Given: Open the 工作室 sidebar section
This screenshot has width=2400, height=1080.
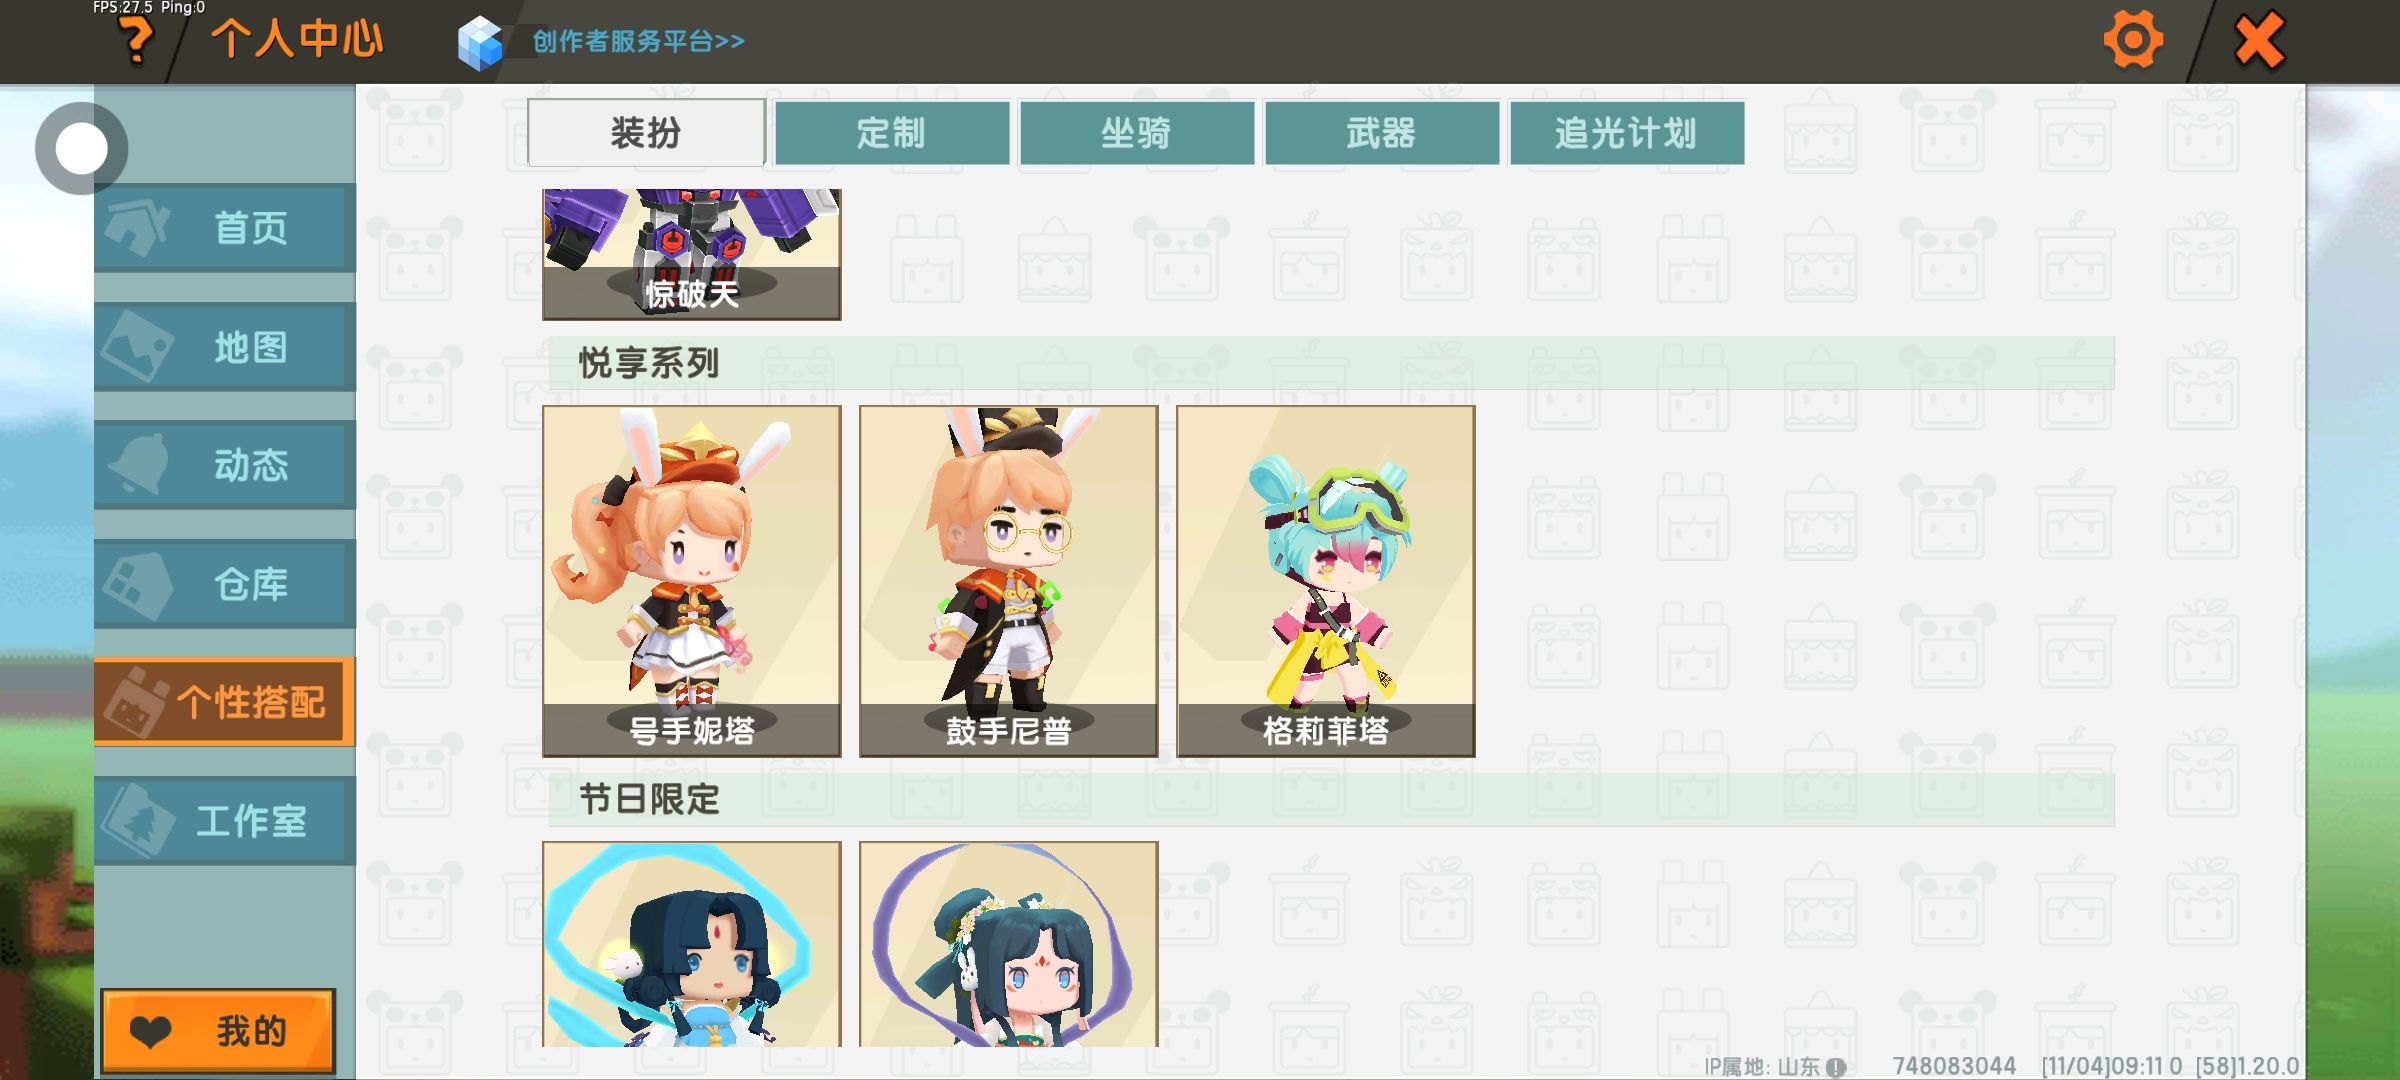Looking at the screenshot, I should coord(225,820).
